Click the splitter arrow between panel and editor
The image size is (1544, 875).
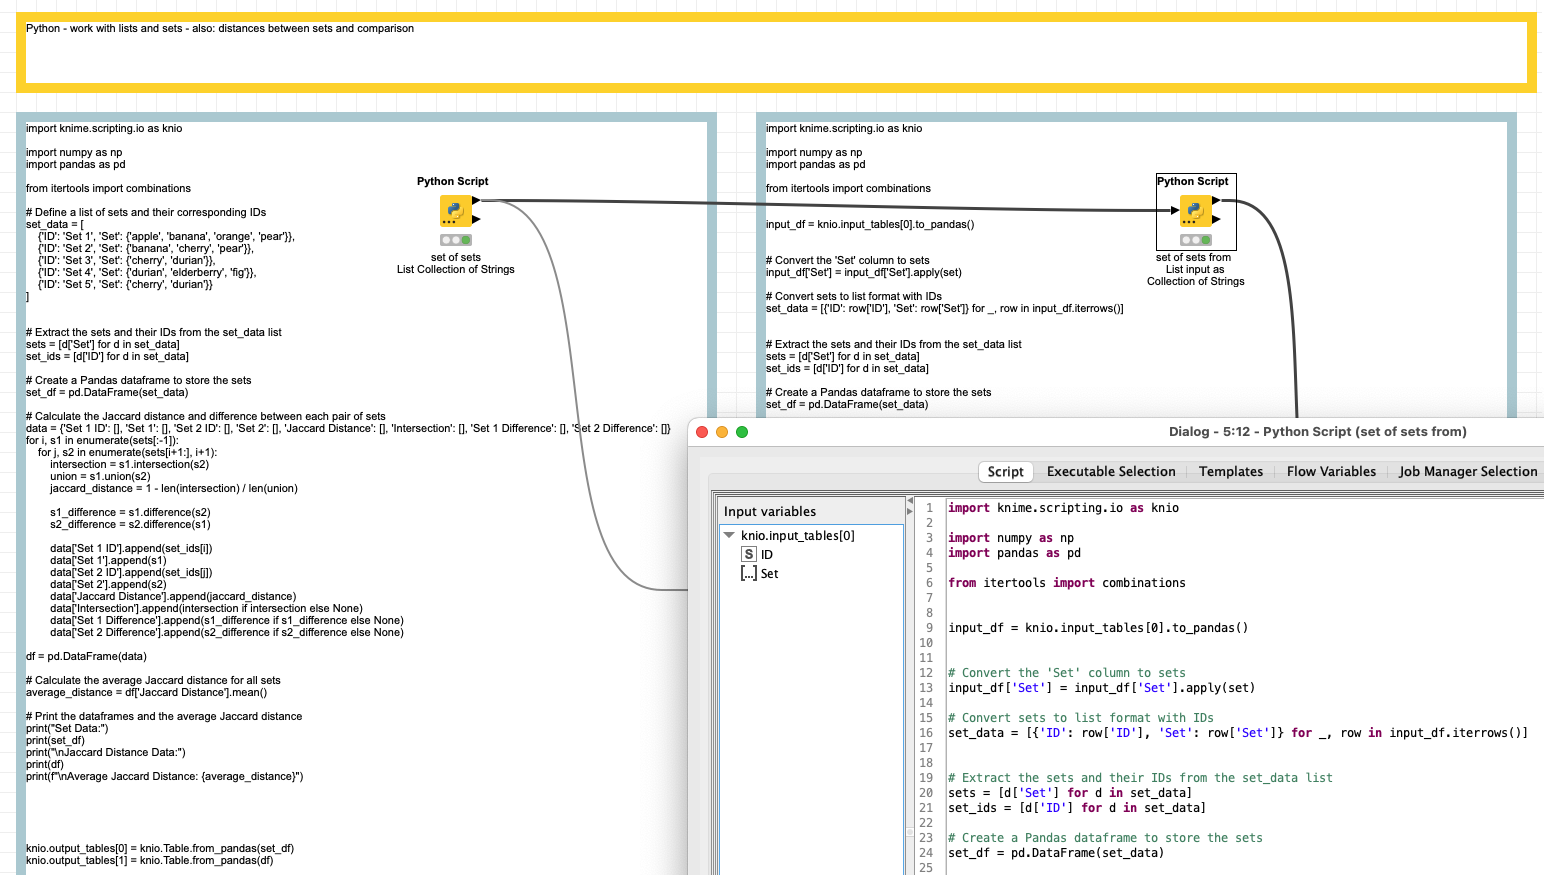(909, 512)
